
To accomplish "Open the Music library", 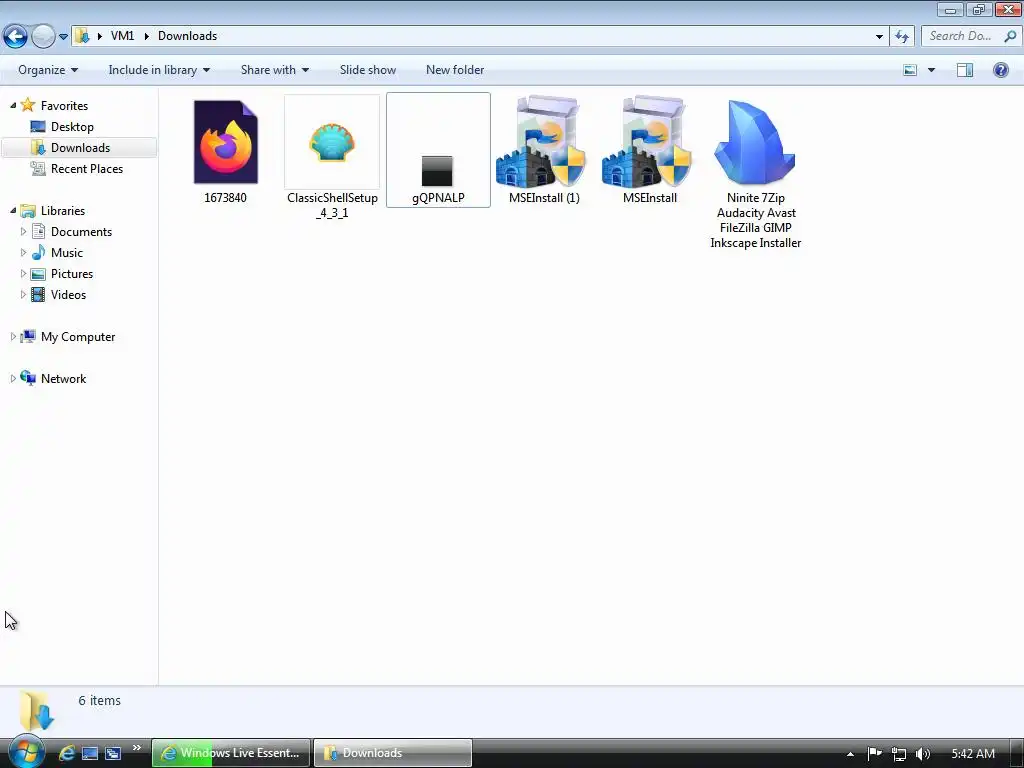I will (x=67, y=253).
